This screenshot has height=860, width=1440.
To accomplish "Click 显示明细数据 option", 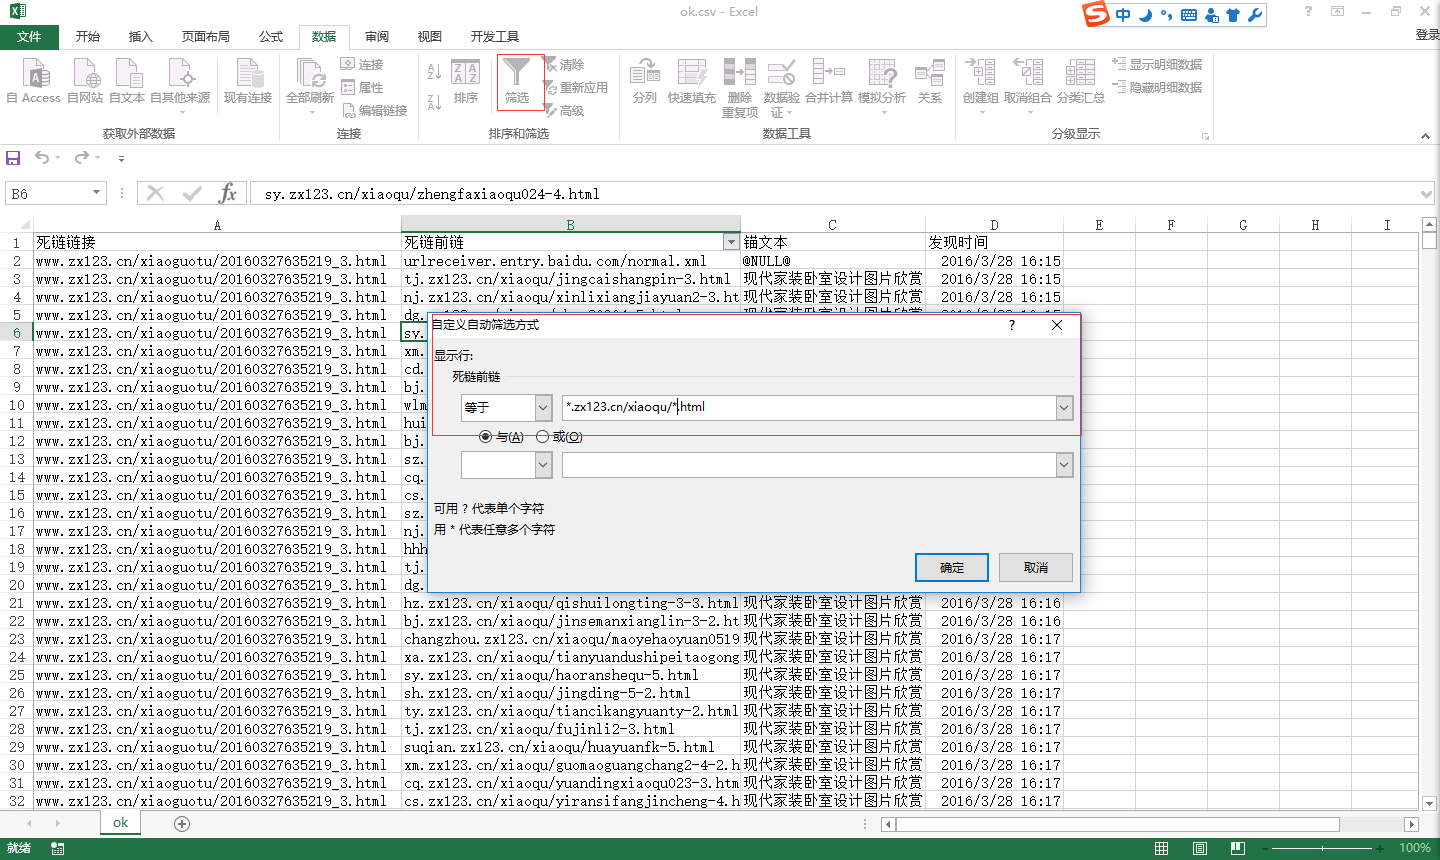I will coord(1157,64).
